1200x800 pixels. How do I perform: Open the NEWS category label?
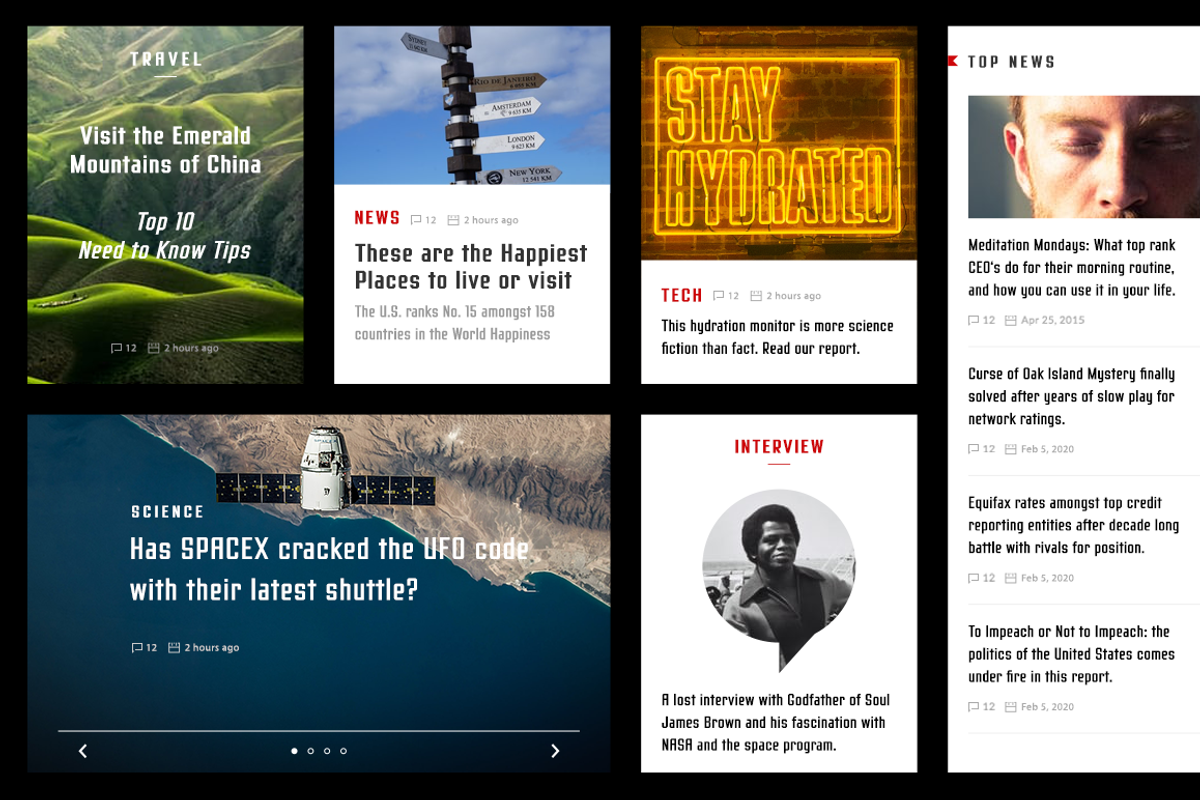(x=377, y=218)
